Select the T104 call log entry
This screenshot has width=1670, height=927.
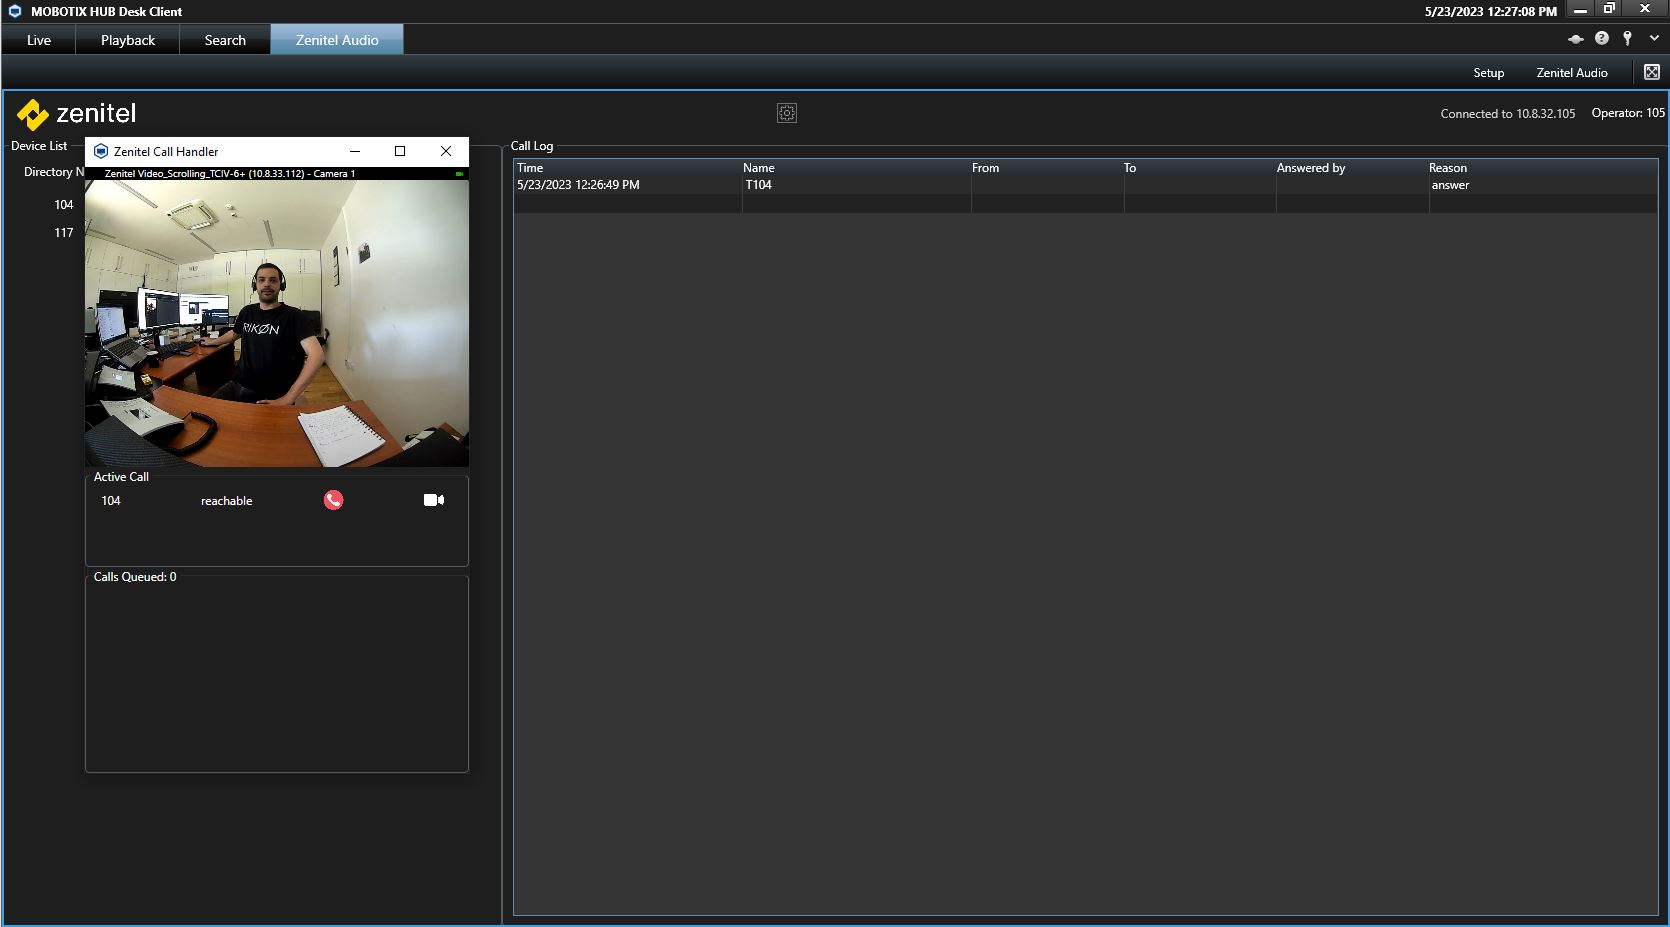(758, 185)
